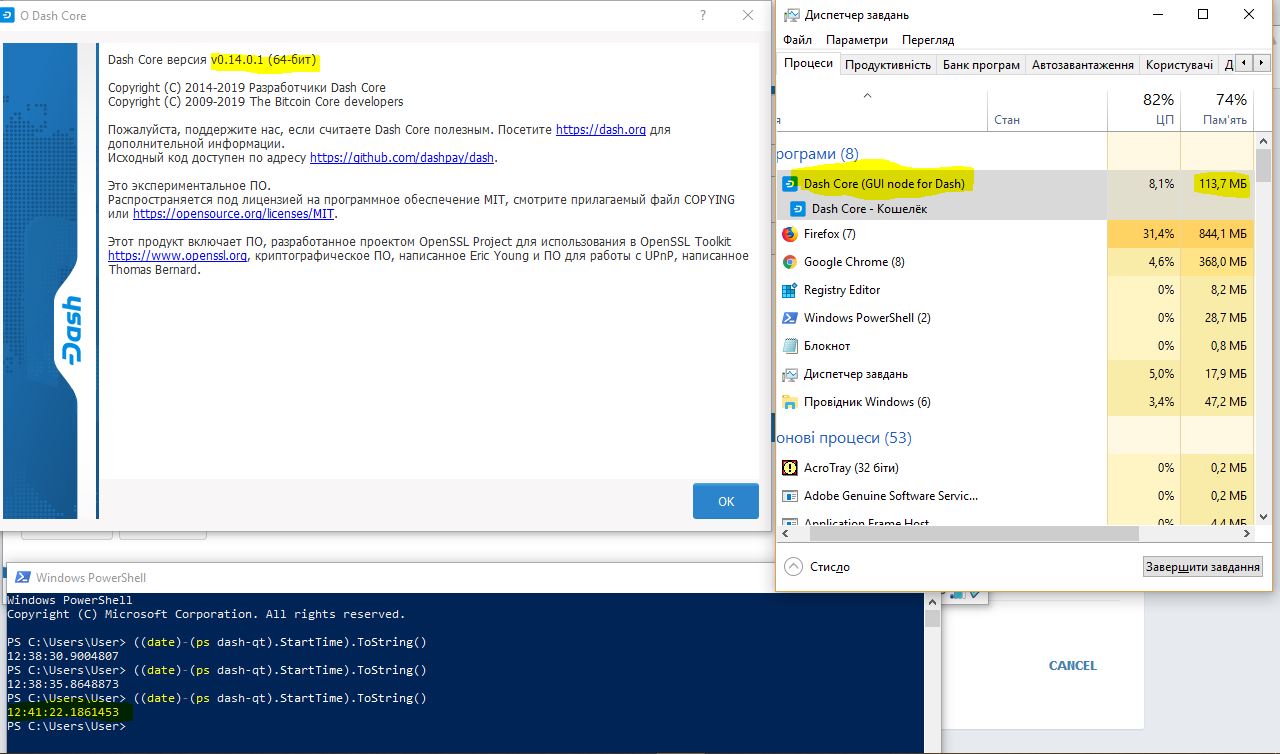Open the Файл menu in Task Manager
This screenshot has height=754, width=1280.
click(798, 40)
